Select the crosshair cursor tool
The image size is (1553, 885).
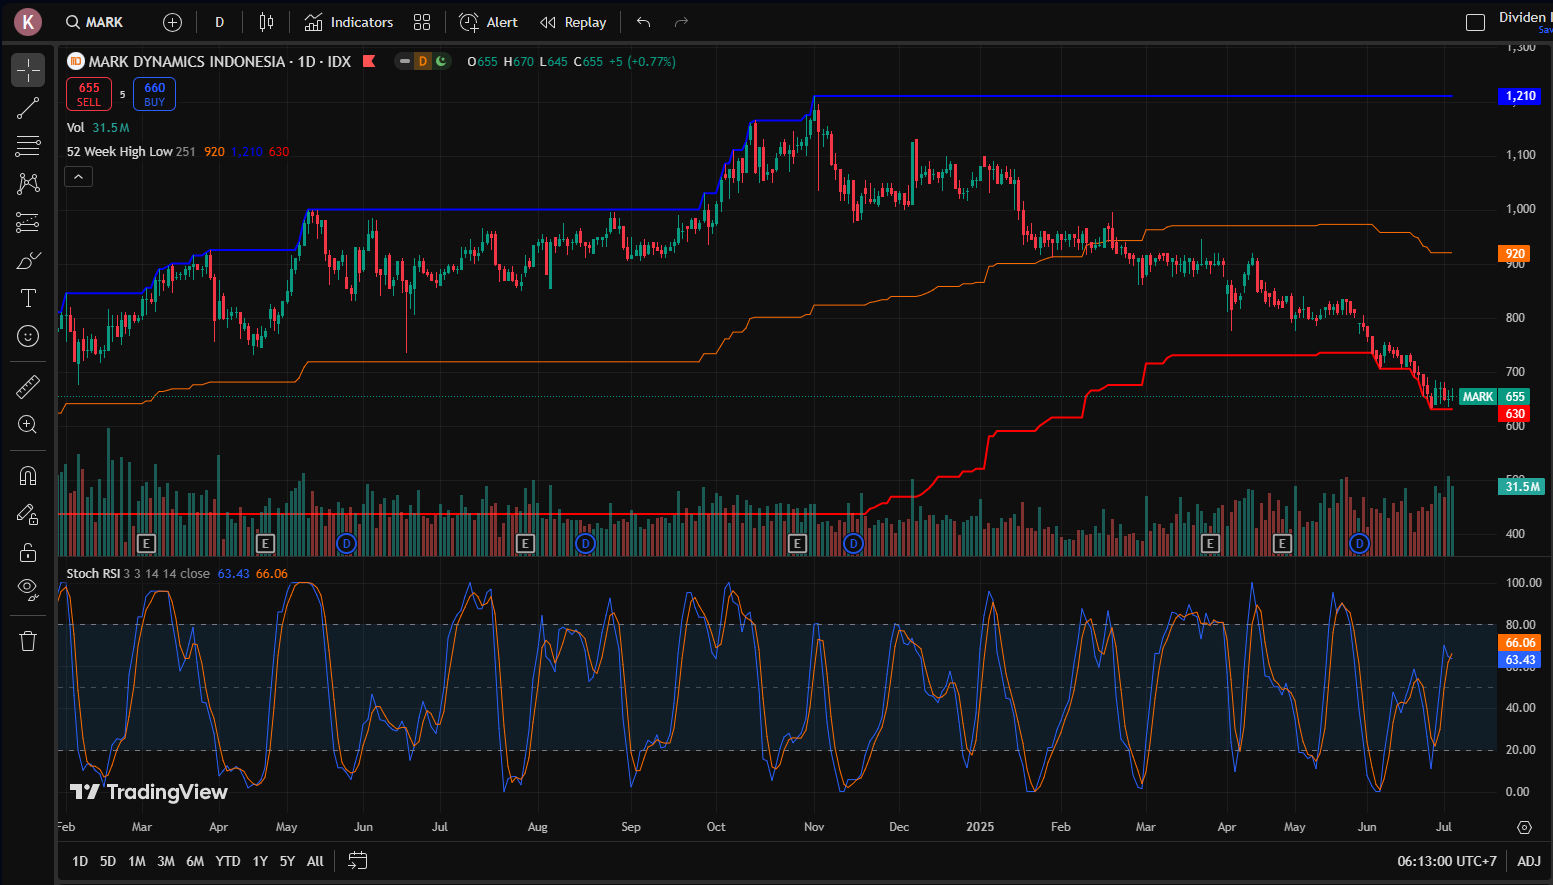pyautogui.click(x=28, y=70)
